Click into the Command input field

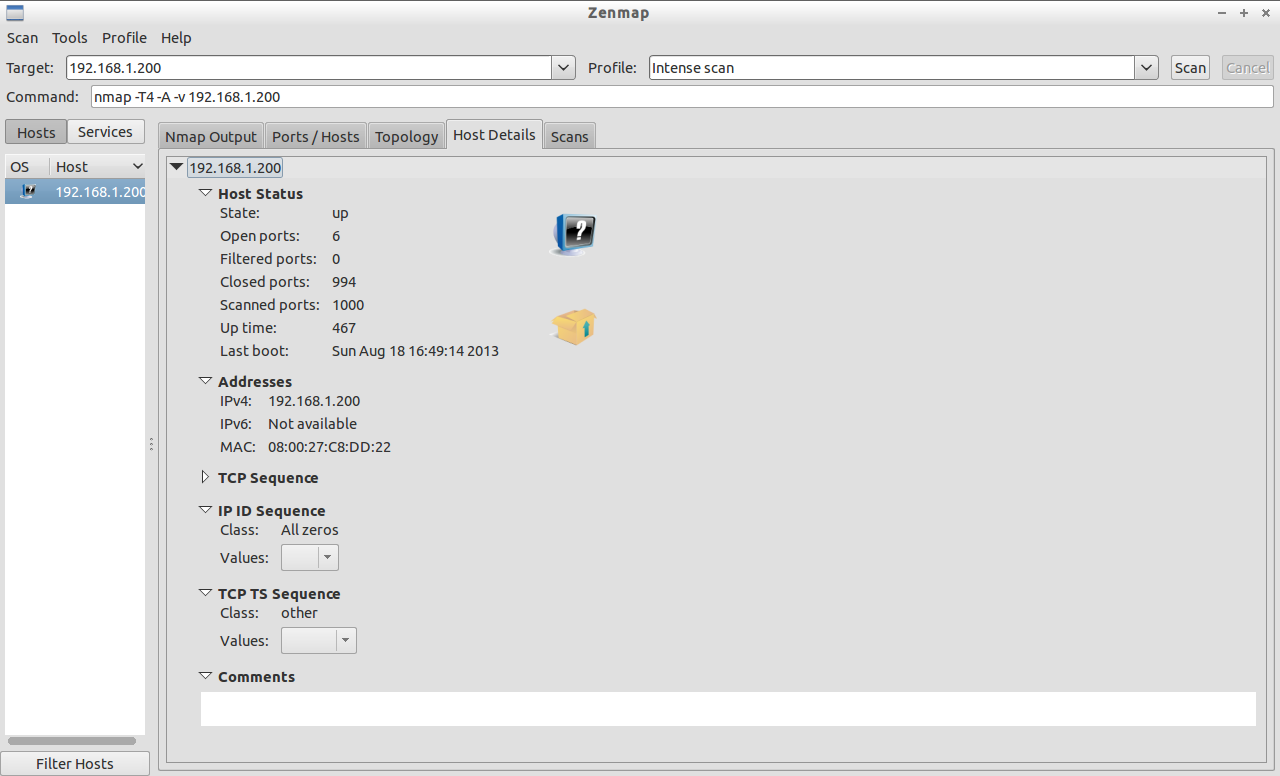(682, 97)
